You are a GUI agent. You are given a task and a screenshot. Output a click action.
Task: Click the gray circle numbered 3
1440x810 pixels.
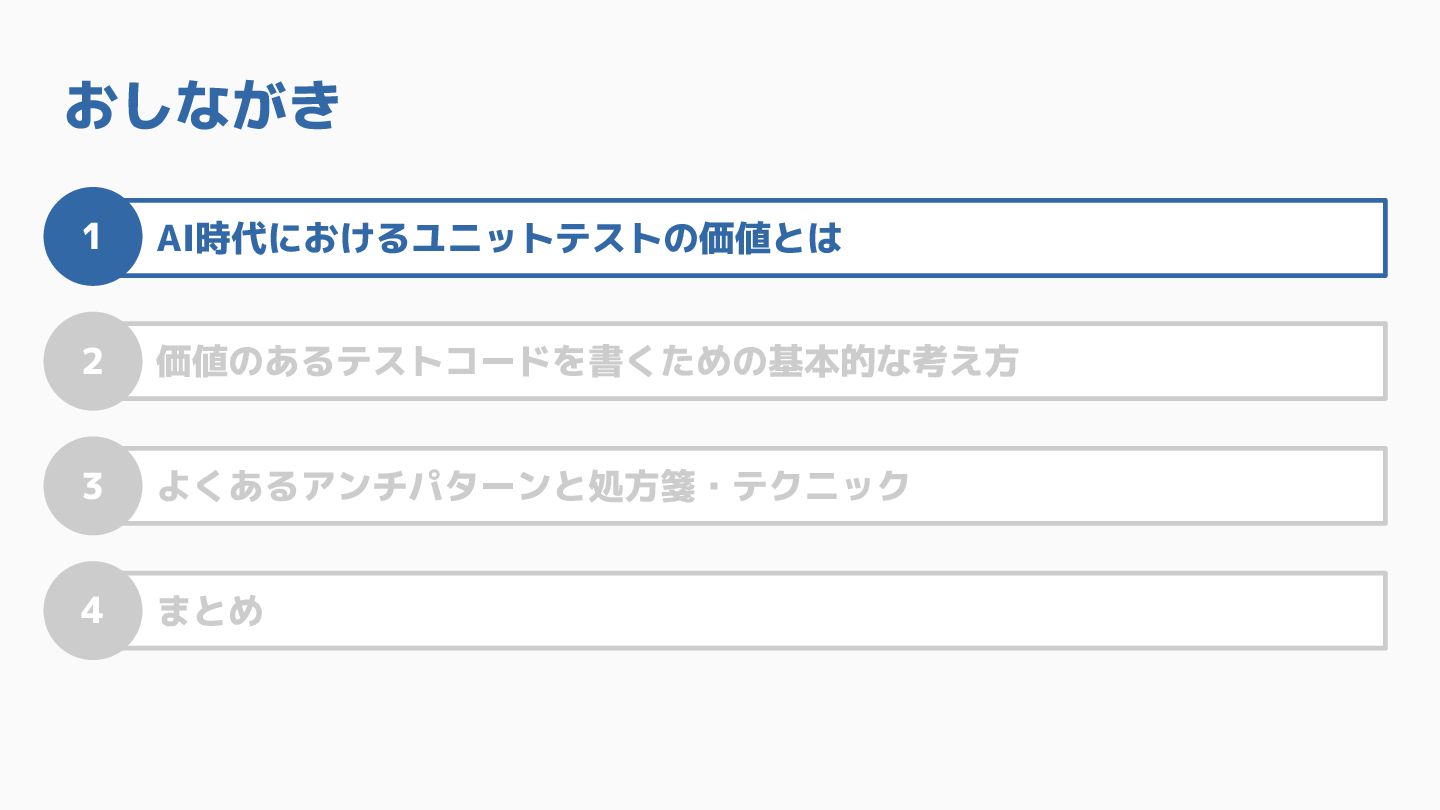[92, 486]
